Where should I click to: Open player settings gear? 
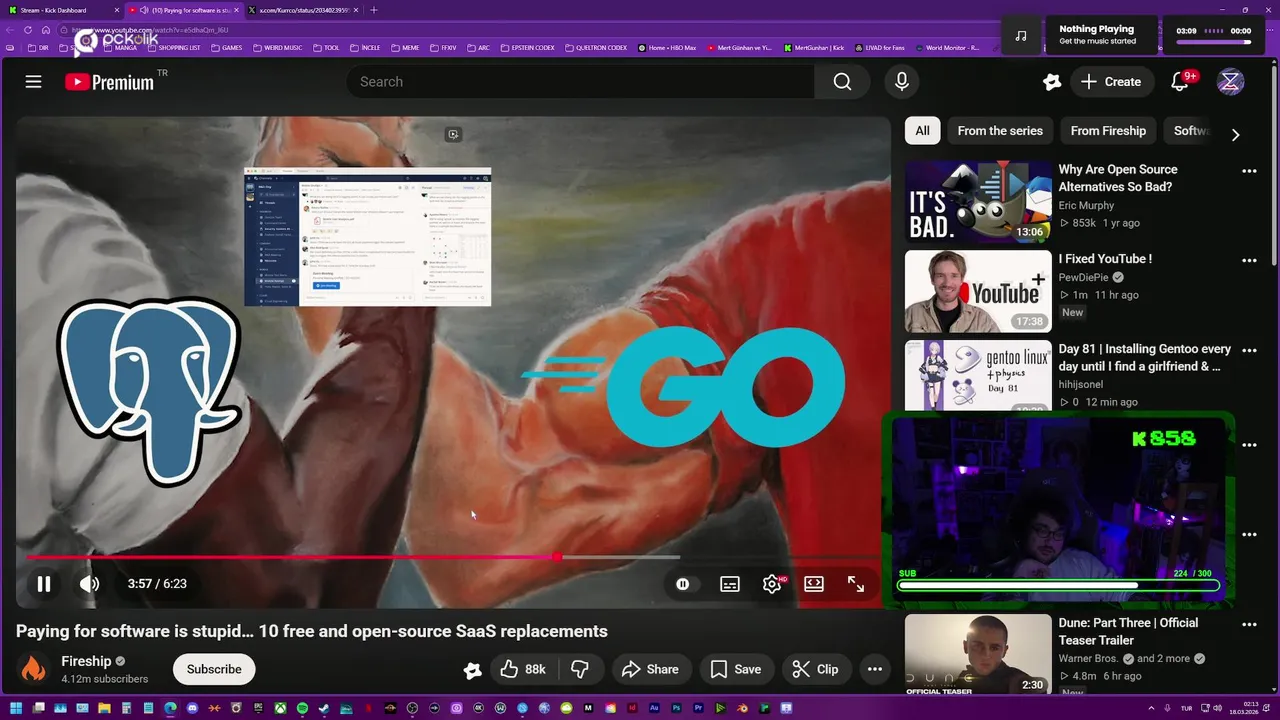coord(772,584)
